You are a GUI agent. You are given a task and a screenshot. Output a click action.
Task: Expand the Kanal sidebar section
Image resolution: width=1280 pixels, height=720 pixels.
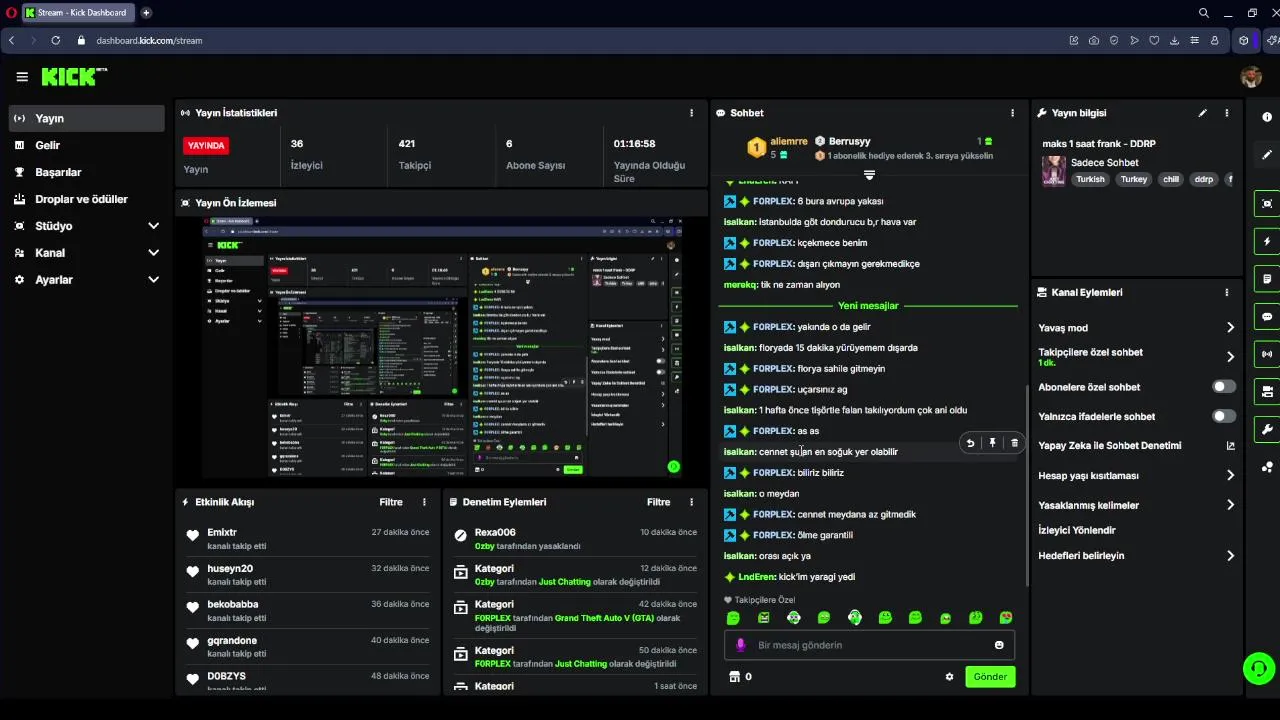153,253
